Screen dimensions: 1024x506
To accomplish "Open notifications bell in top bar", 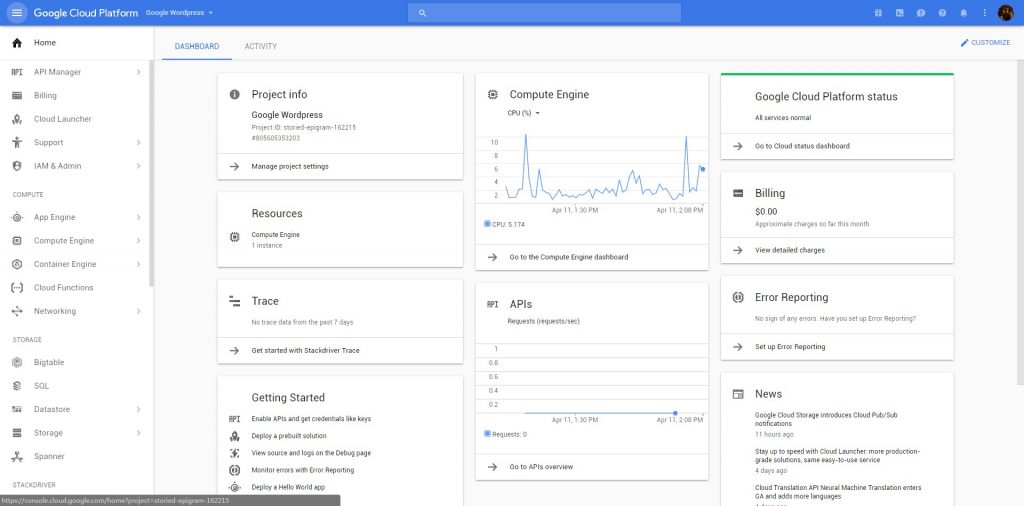I will (x=963, y=13).
